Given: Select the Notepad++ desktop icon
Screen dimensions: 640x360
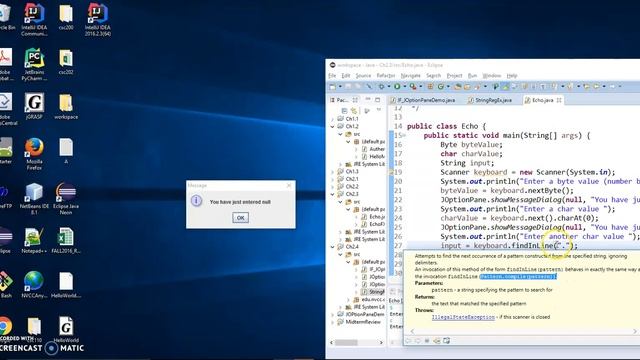Looking at the screenshot, I should pyautogui.click(x=34, y=240).
